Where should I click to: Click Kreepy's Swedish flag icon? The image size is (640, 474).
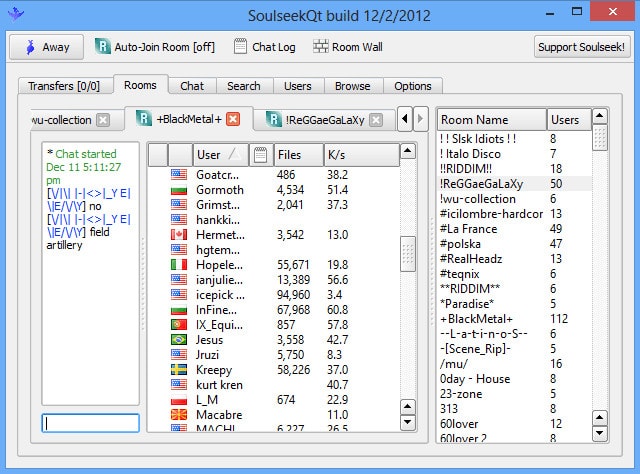179,369
